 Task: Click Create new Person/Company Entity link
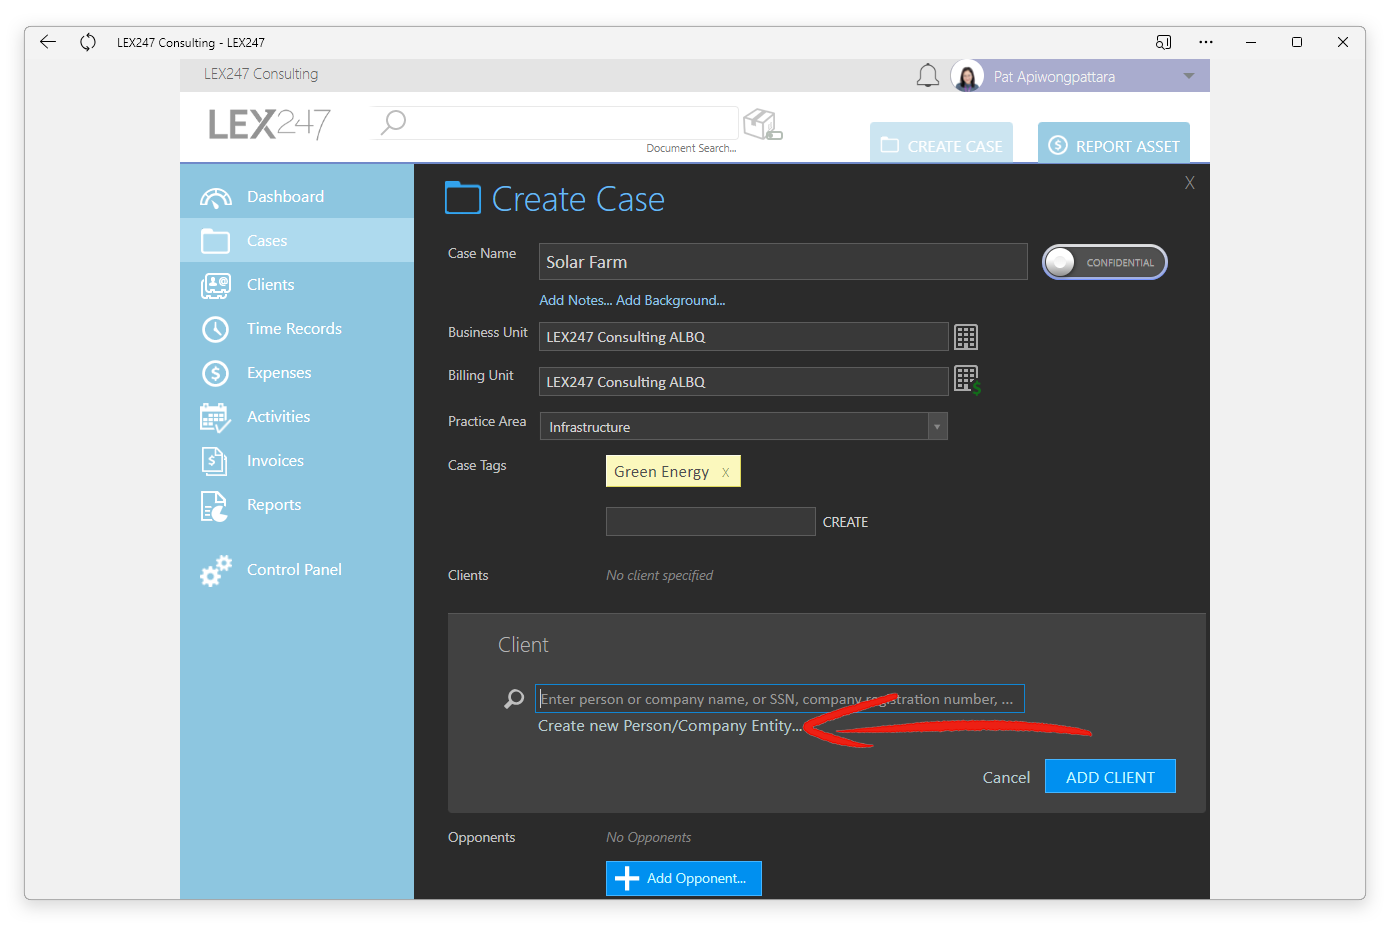click(670, 726)
